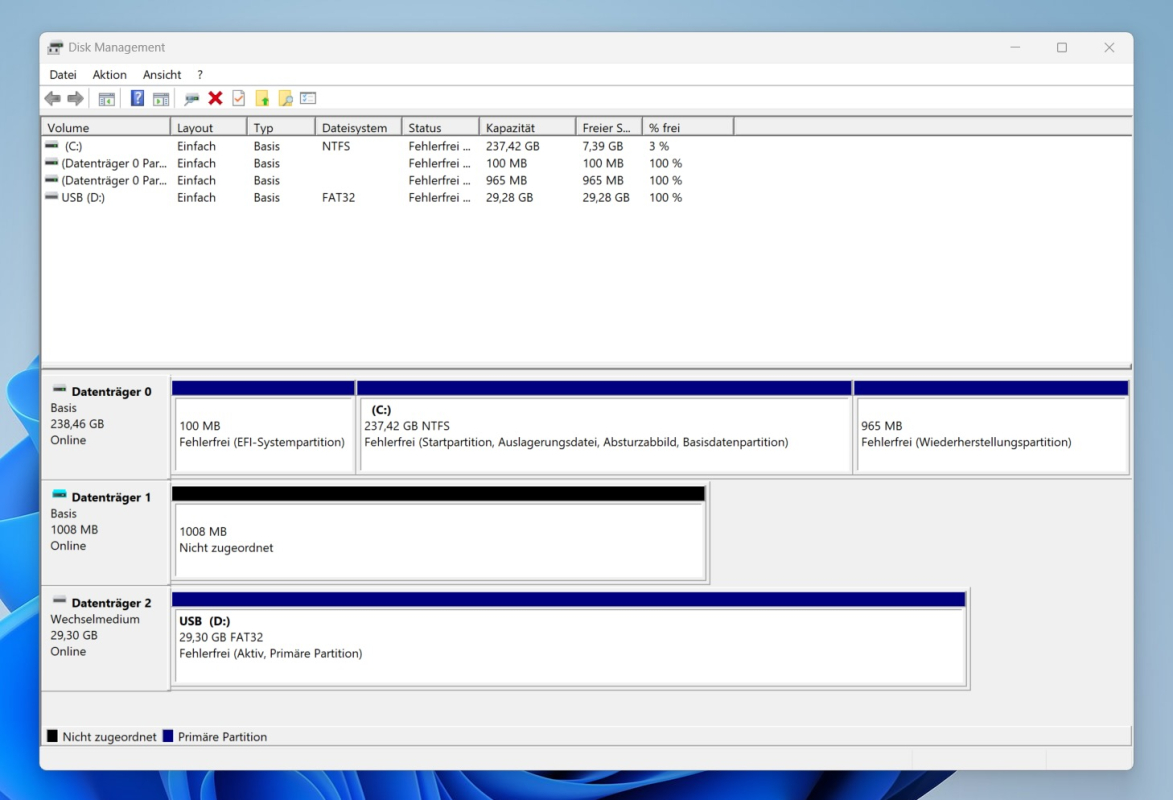Click the folder with magnifier icon
1173x800 pixels.
click(x=285, y=99)
